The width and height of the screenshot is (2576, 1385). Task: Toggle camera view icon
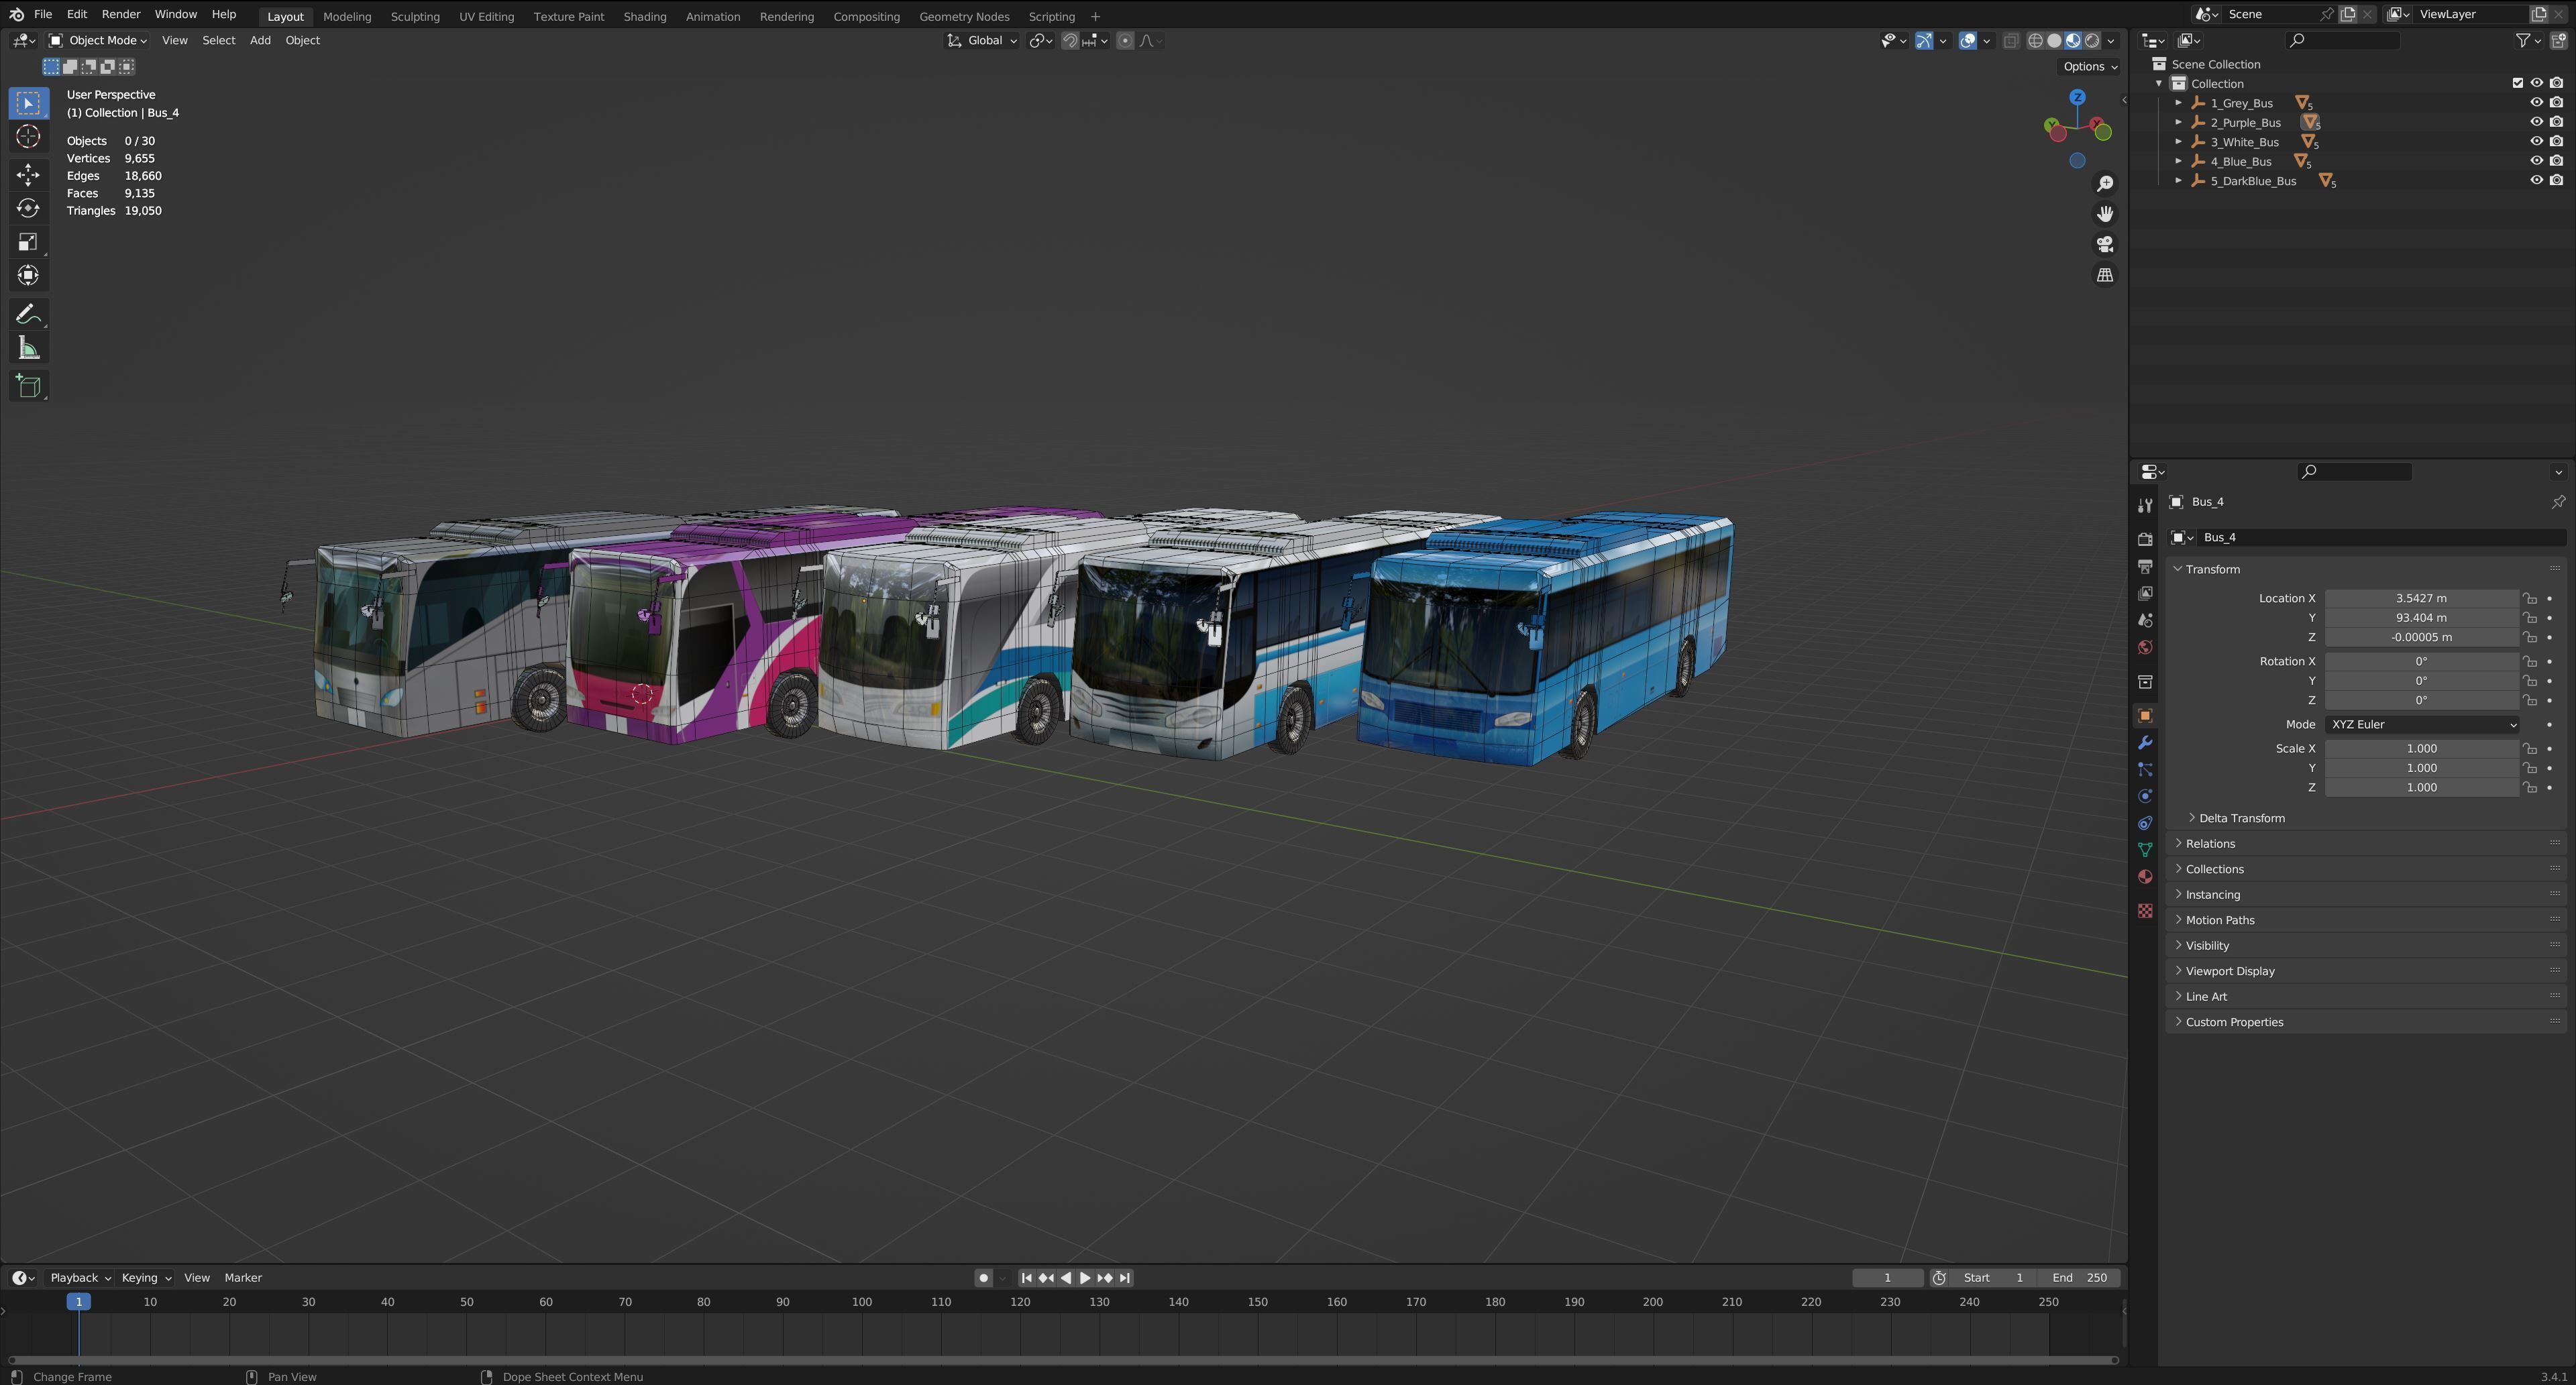point(2105,244)
